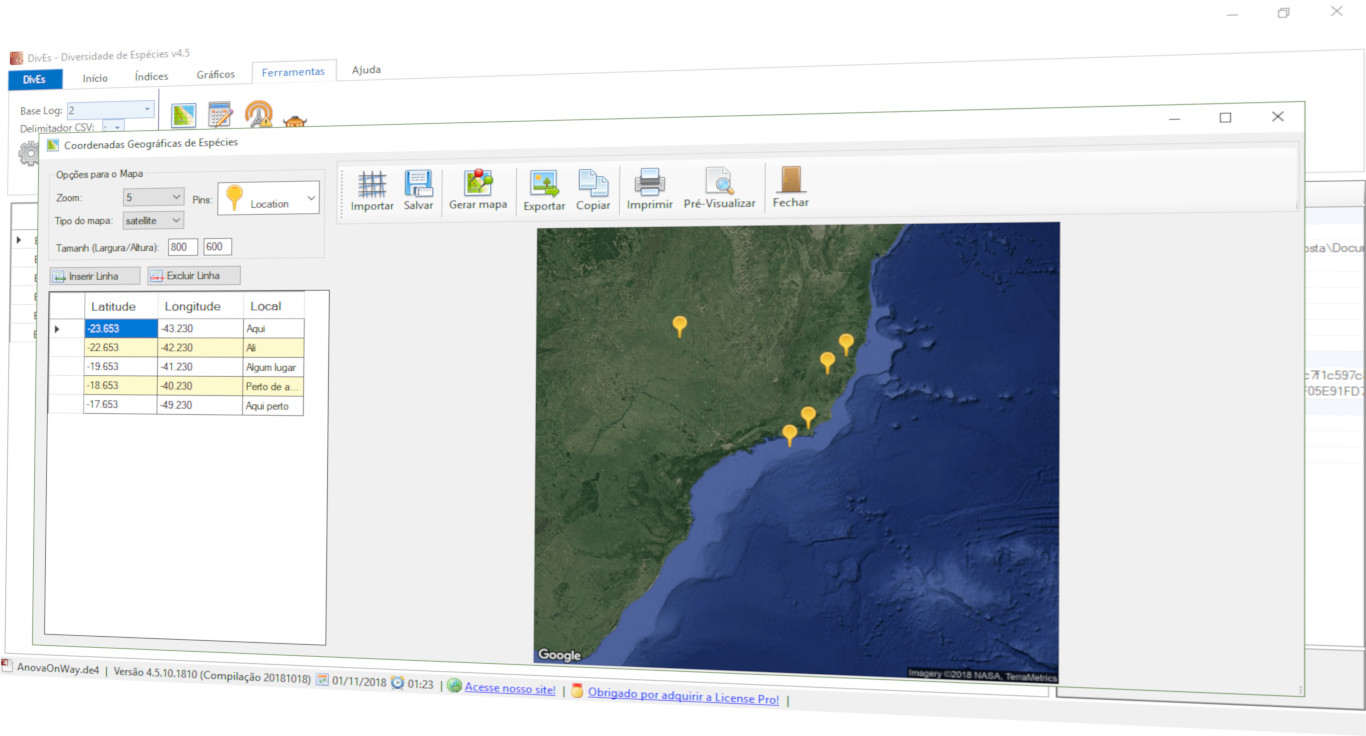
Task: Click the inland yellow map pin on the left
Action: tap(680, 326)
